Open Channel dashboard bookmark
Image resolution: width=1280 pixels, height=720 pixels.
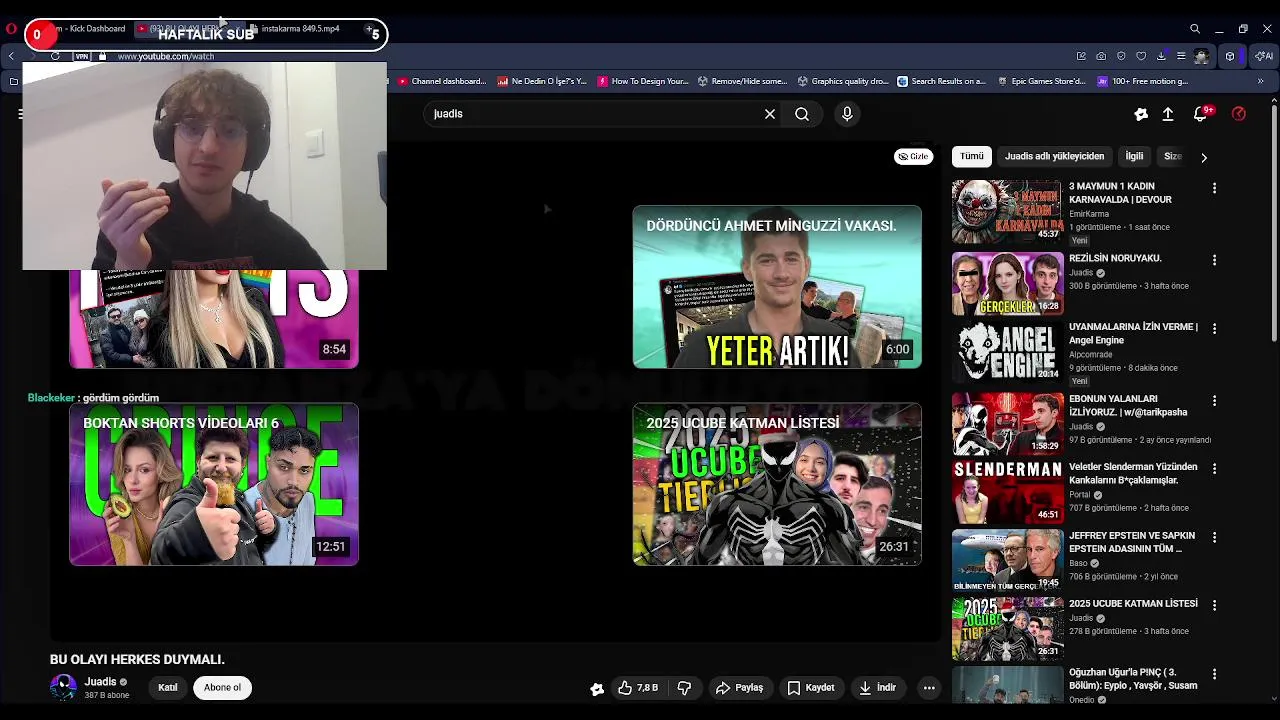441,81
